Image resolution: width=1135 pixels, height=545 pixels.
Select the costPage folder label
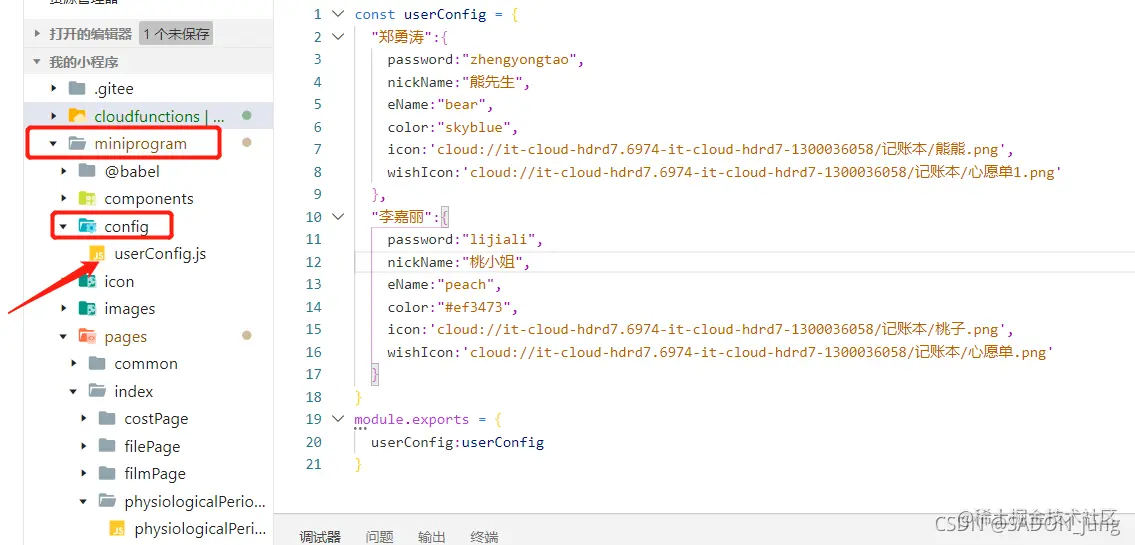pyautogui.click(x=156, y=419)
